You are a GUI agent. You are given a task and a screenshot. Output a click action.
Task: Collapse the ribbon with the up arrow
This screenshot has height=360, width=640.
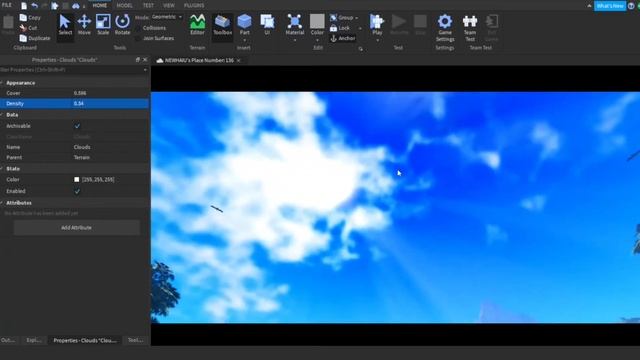tap(589, 6)
